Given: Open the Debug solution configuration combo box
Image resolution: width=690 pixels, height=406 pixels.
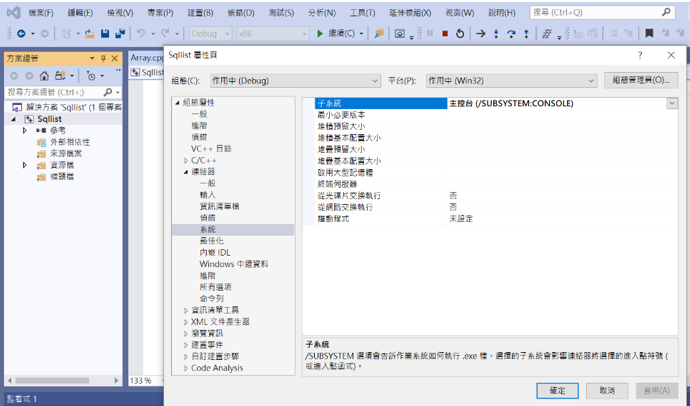Looking at the screenshot, I should click(211, 33).
